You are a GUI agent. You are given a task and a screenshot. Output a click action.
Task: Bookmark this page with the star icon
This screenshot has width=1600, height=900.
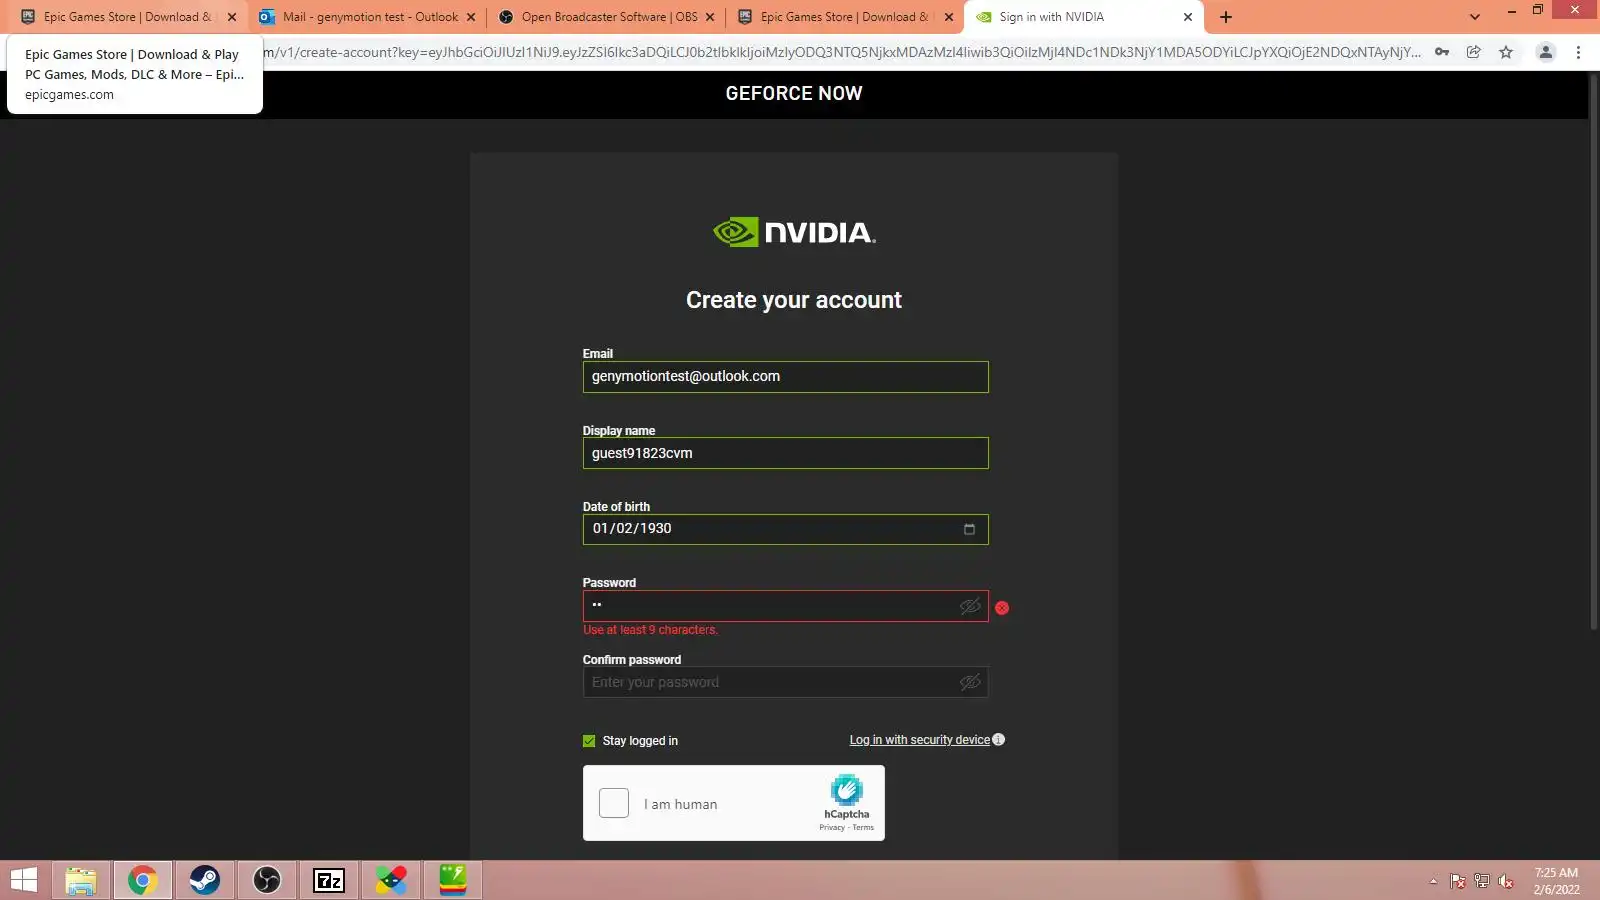point(1506,52)
